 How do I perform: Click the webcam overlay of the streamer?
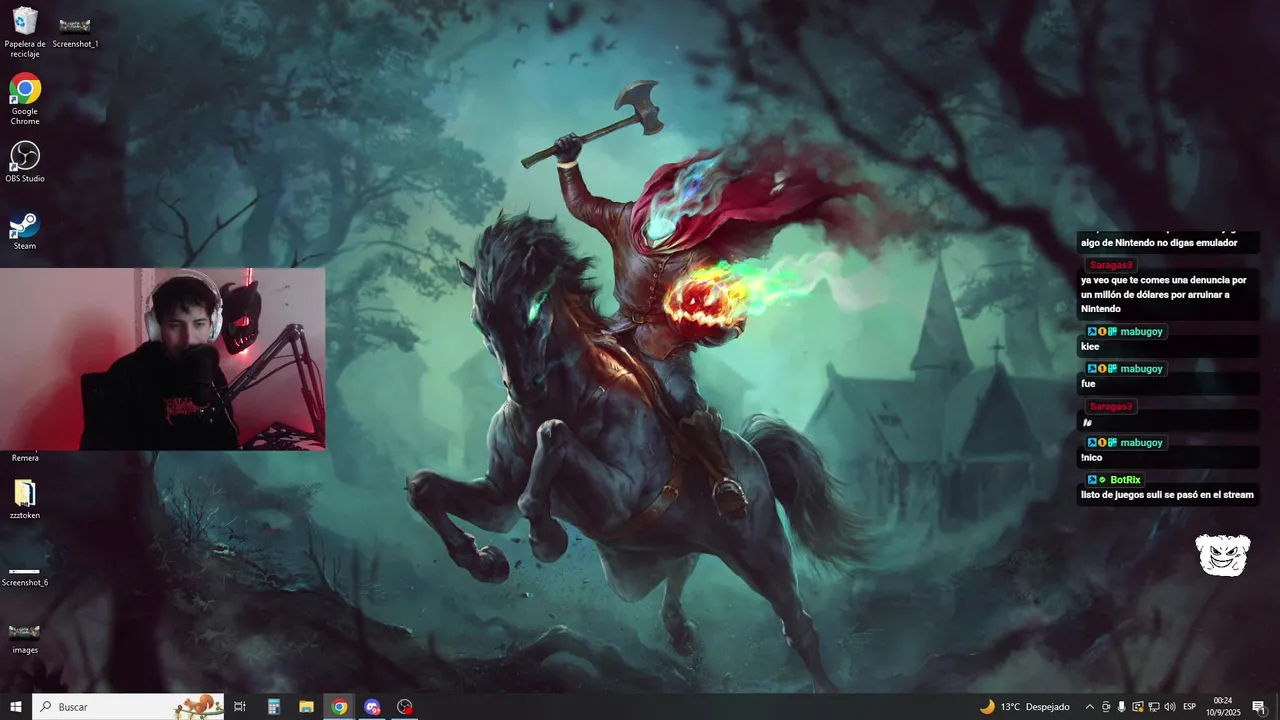(162, 359)
